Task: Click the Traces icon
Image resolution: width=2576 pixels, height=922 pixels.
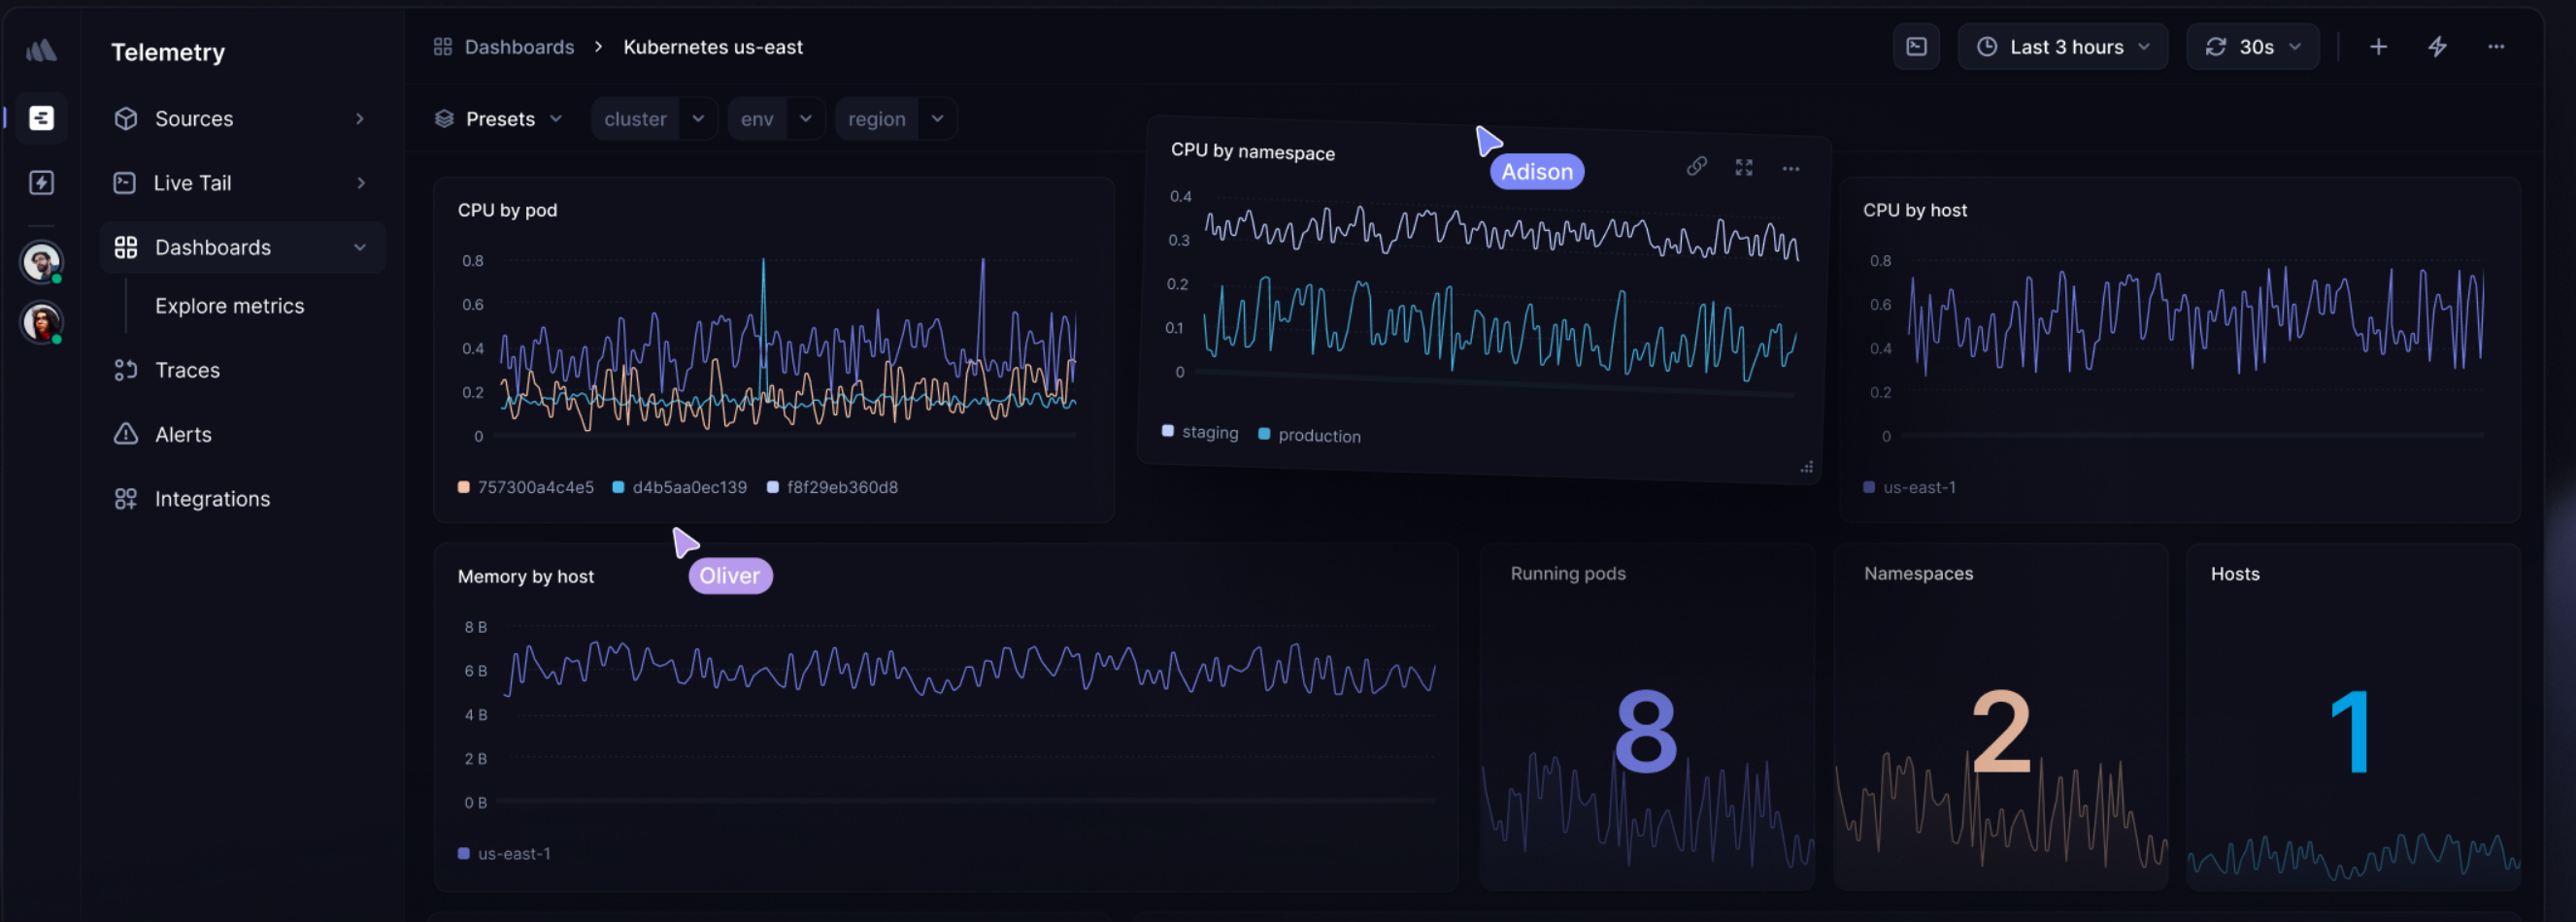Action: (126, 370)
